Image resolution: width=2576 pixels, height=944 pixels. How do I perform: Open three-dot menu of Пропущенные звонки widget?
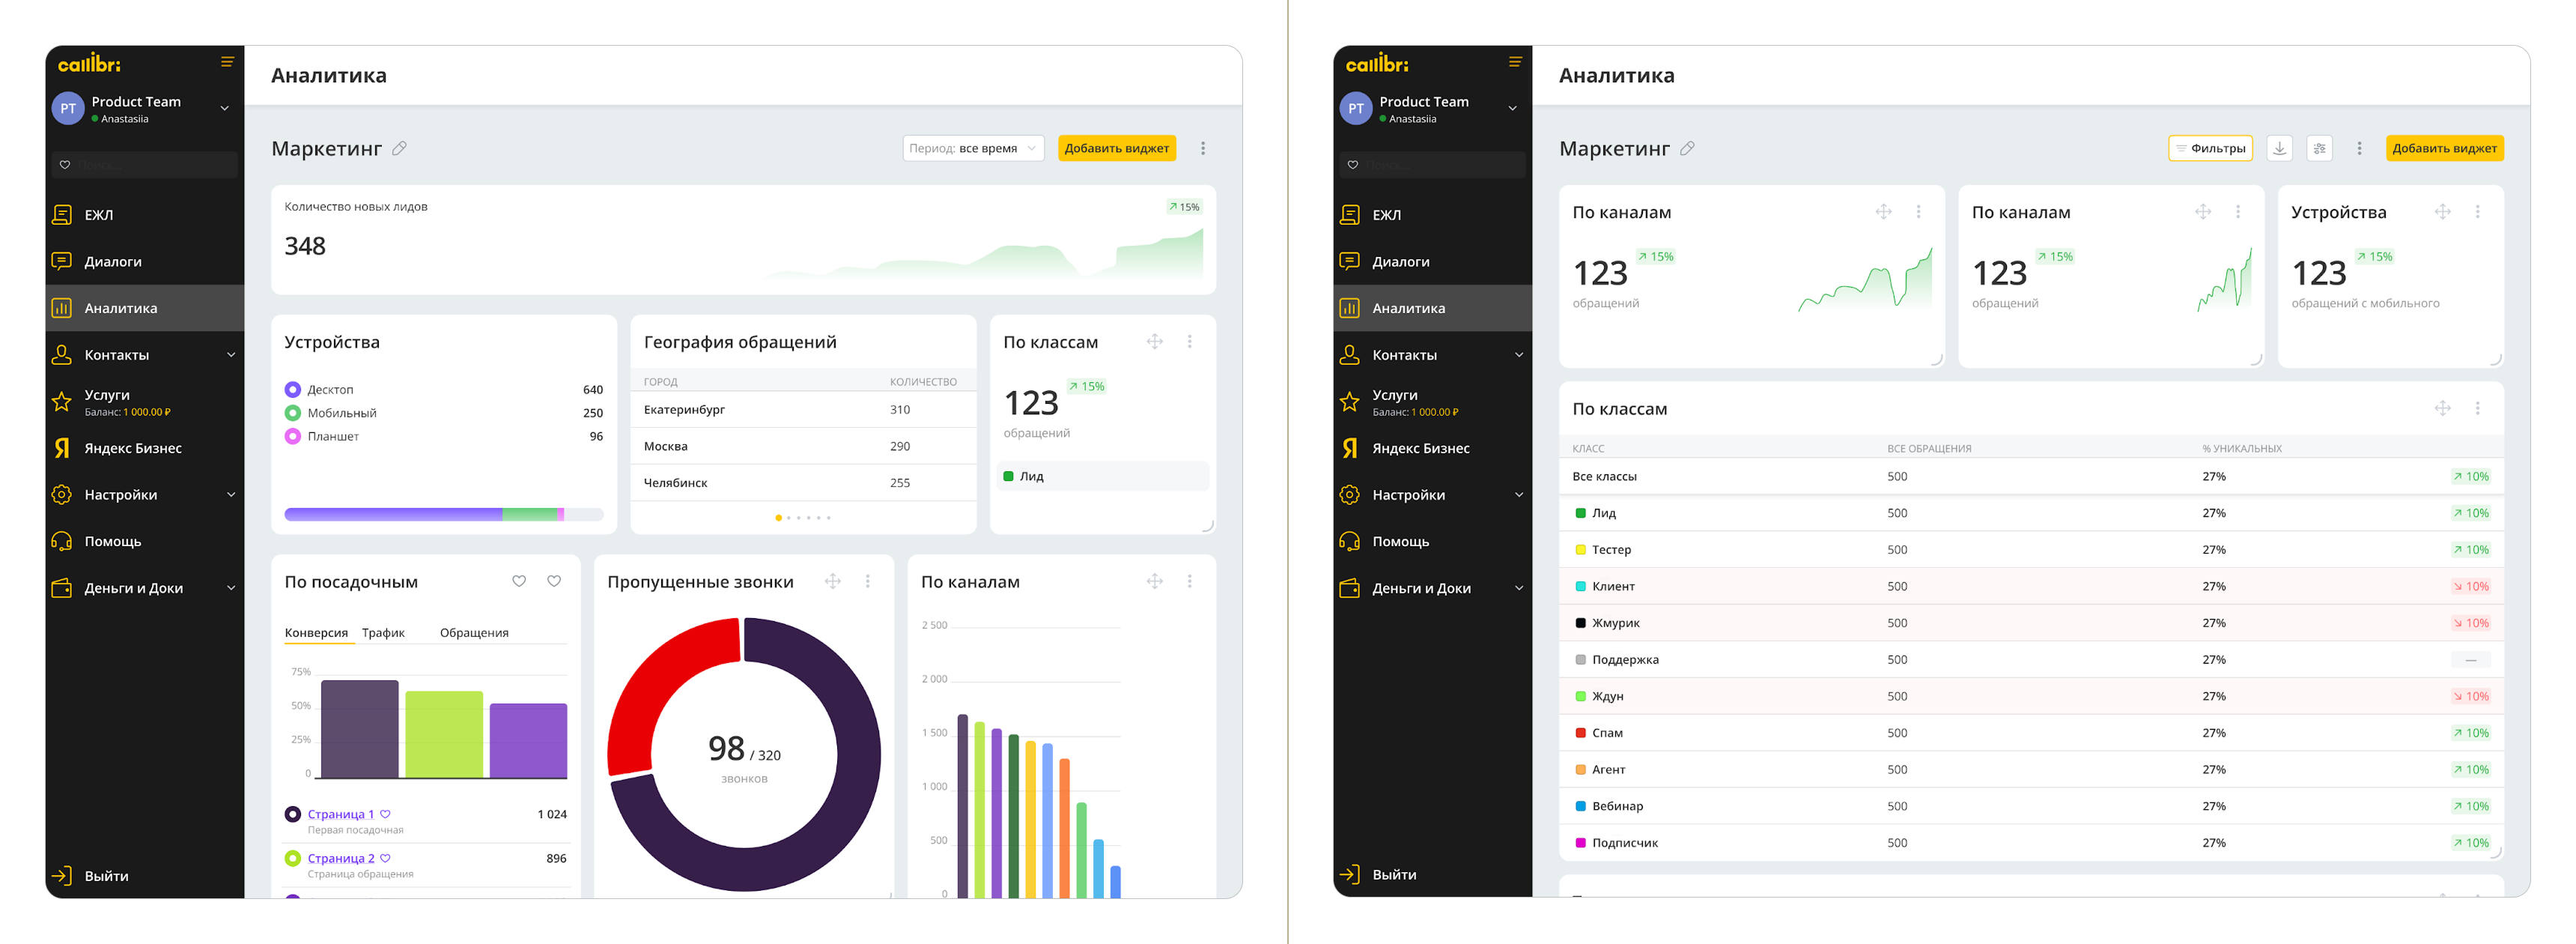[867, 581]
